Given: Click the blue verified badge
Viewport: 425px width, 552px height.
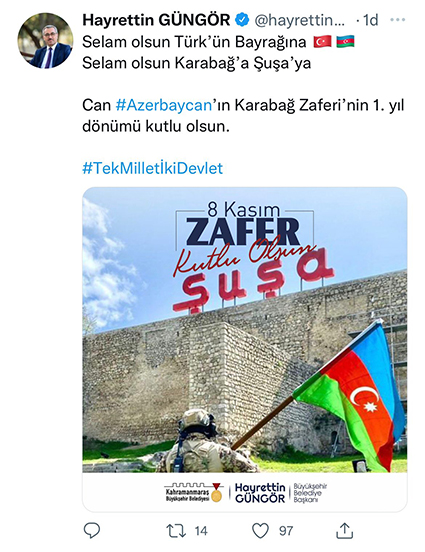Looking at the screenshot, I should 242,20.
